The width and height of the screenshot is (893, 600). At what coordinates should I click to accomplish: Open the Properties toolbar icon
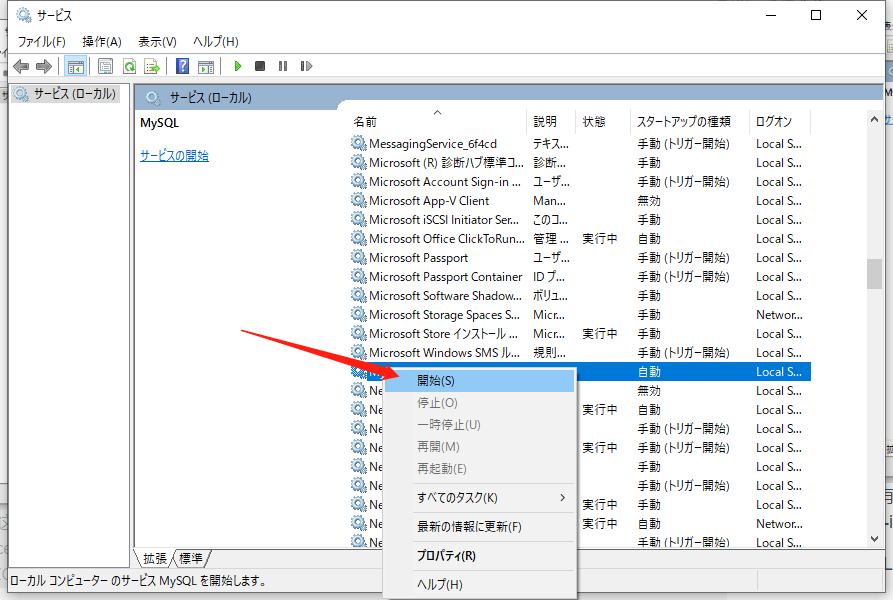pyautogui.click(x=105, y=67)
